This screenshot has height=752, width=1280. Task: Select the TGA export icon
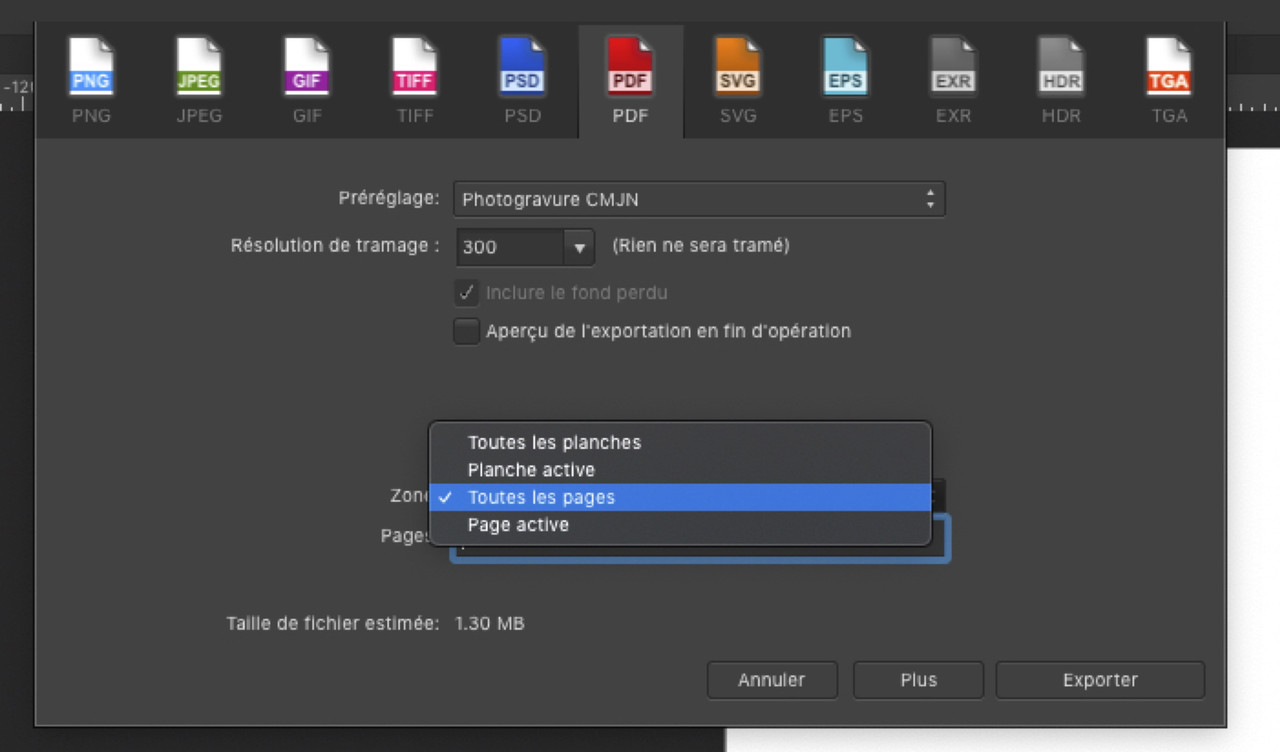1168,67
